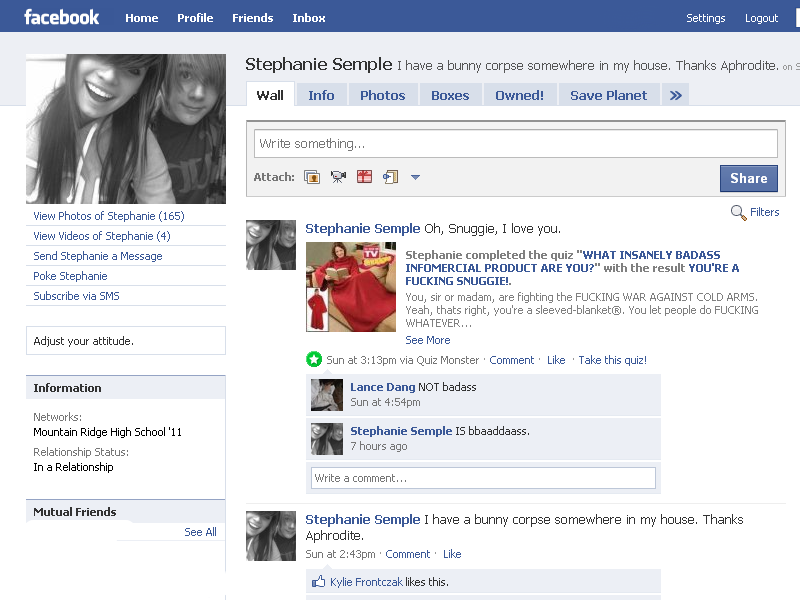Click Stephanie's large profile picture
The width and height of the screenshot is (800, 600).
point(125,128)
